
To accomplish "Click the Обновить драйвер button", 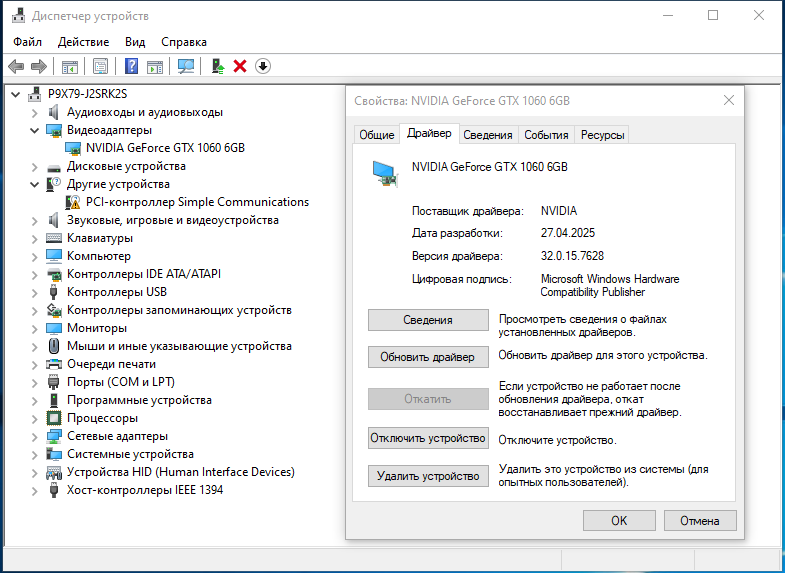I will [428, 357].
